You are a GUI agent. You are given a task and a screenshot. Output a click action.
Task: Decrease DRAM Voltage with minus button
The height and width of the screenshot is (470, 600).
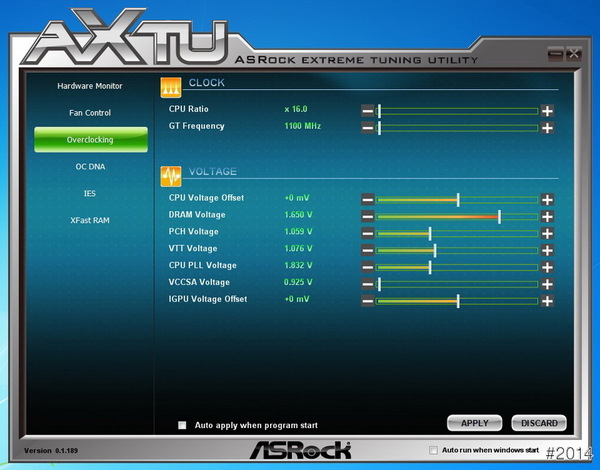point(367,216)
